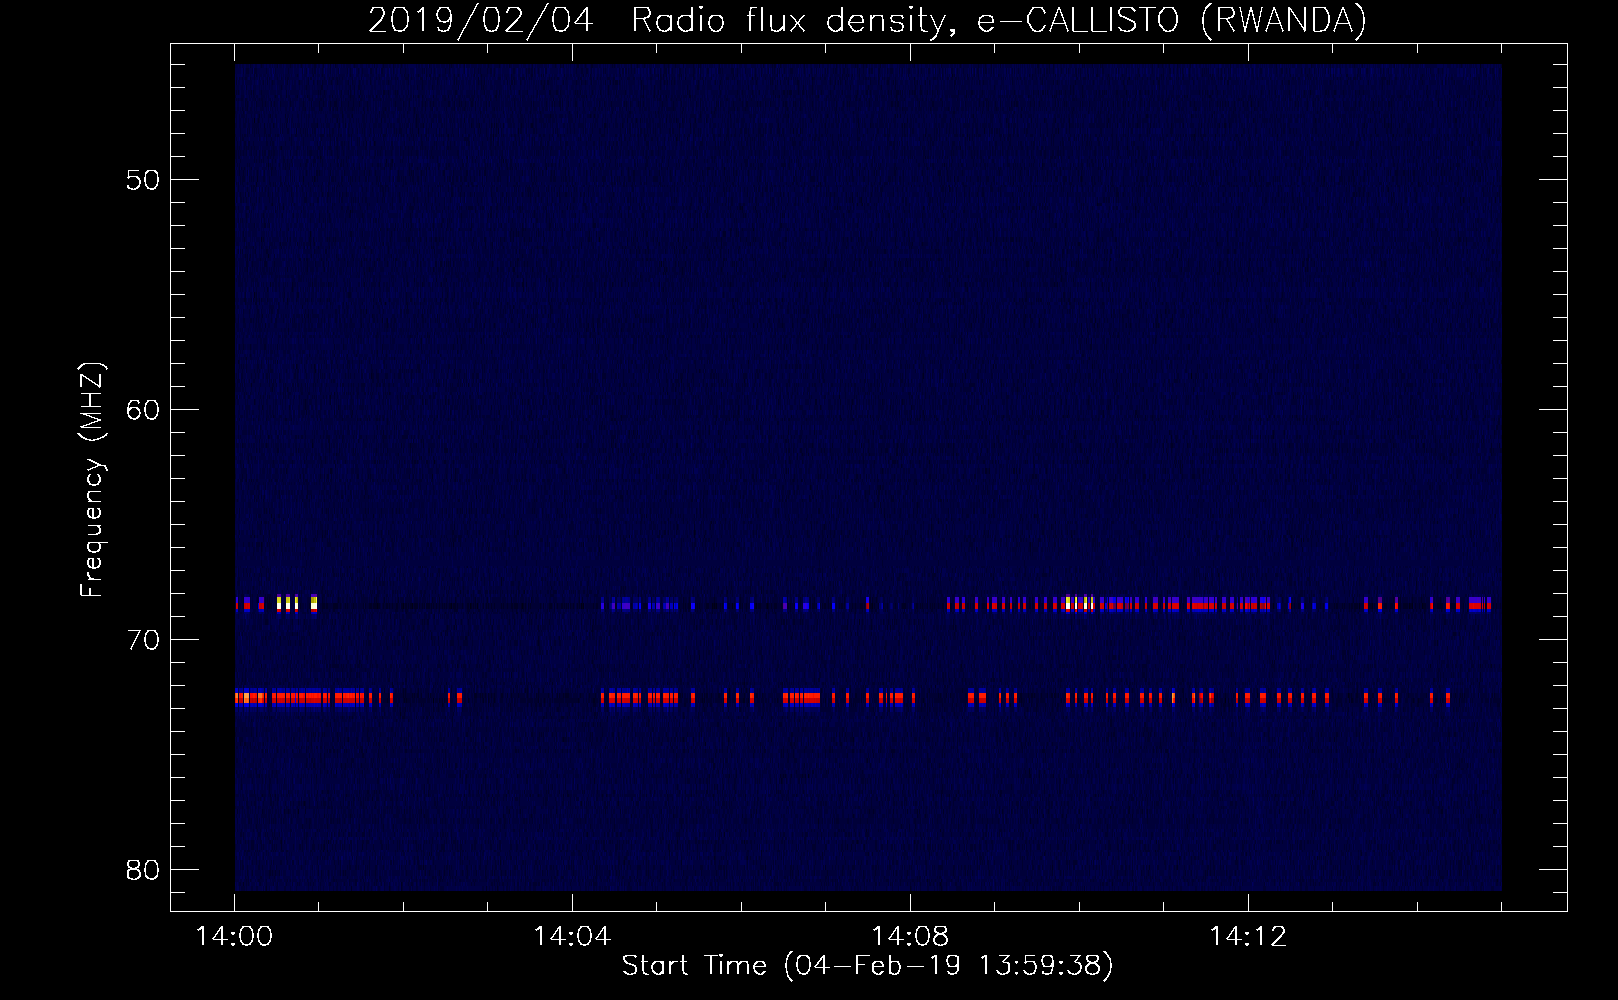Click the time tick label '14:00'
Screen dimensions: 1618x1000
point(234,936)
